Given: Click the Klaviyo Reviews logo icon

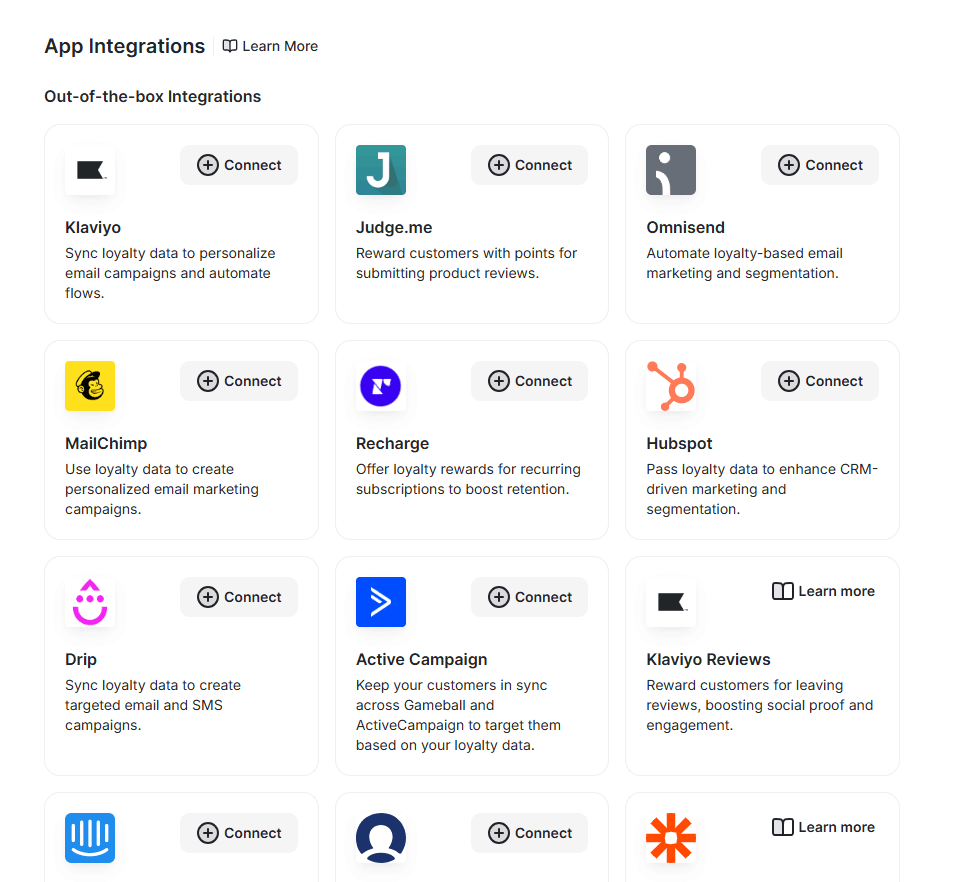Looking at the screenshot, I should [671, 602].
